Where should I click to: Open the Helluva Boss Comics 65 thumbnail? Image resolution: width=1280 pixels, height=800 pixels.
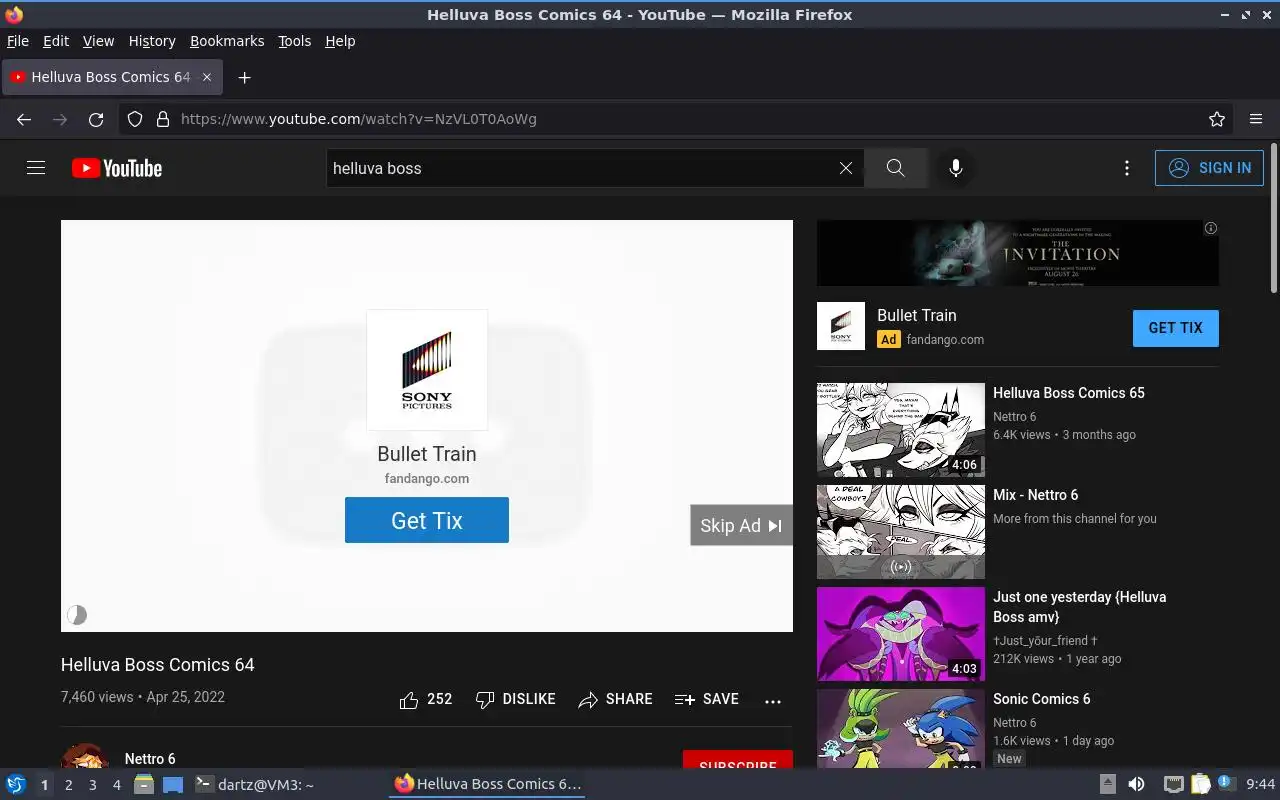coord(901,430)
